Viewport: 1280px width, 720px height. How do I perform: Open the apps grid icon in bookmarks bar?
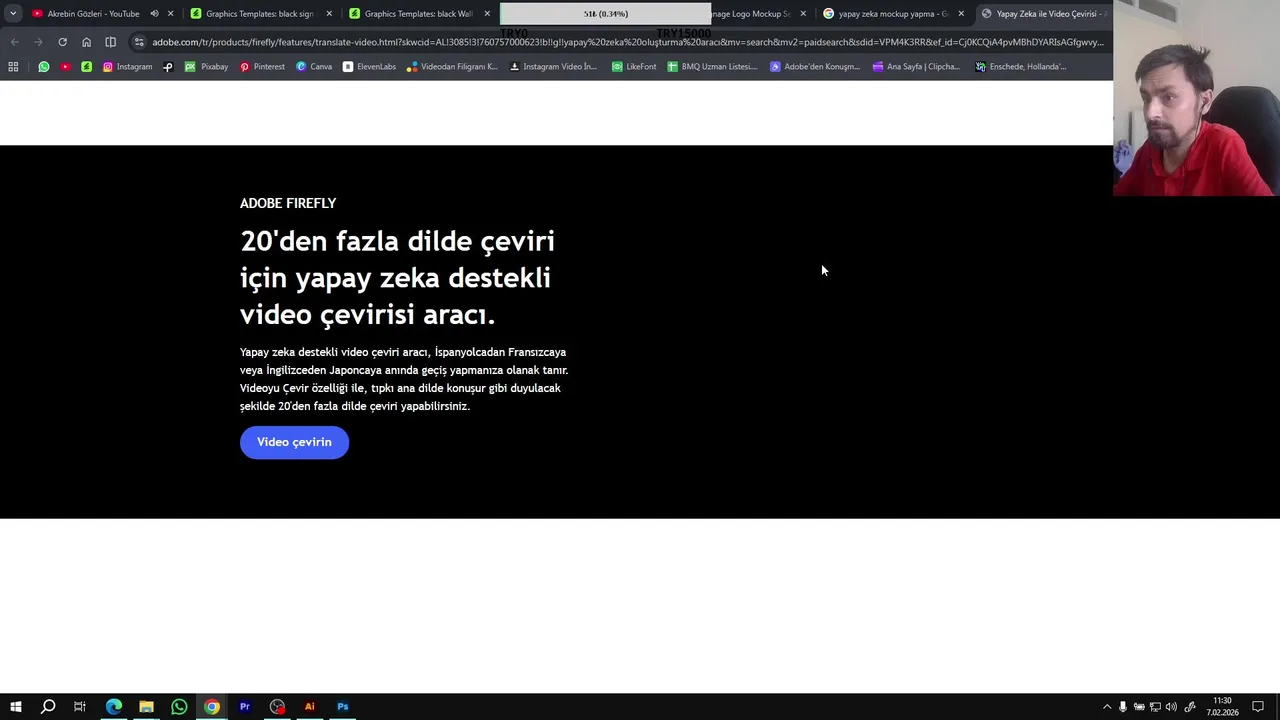(13, 67)
